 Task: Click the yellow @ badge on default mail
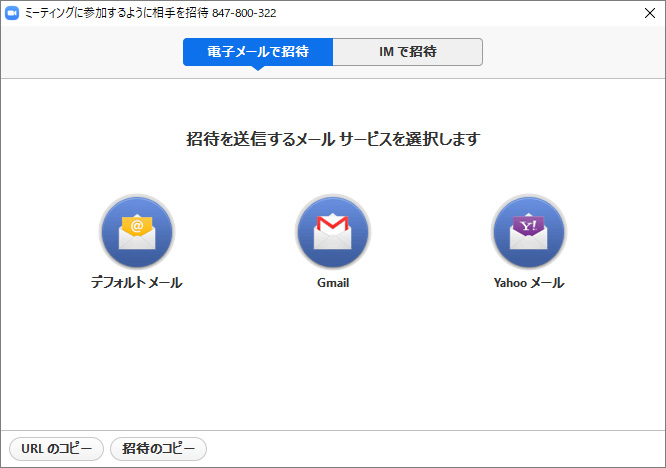click(137, 225)
